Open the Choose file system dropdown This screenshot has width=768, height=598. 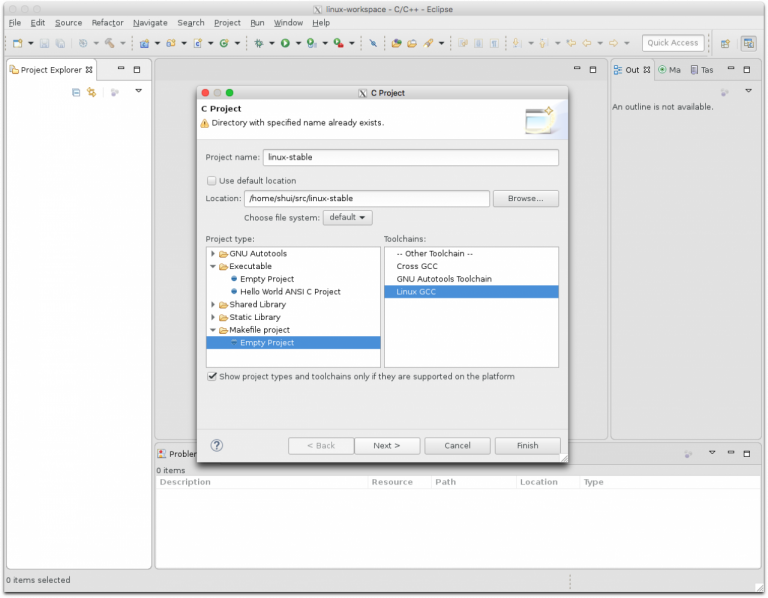[x=347, y=217]
